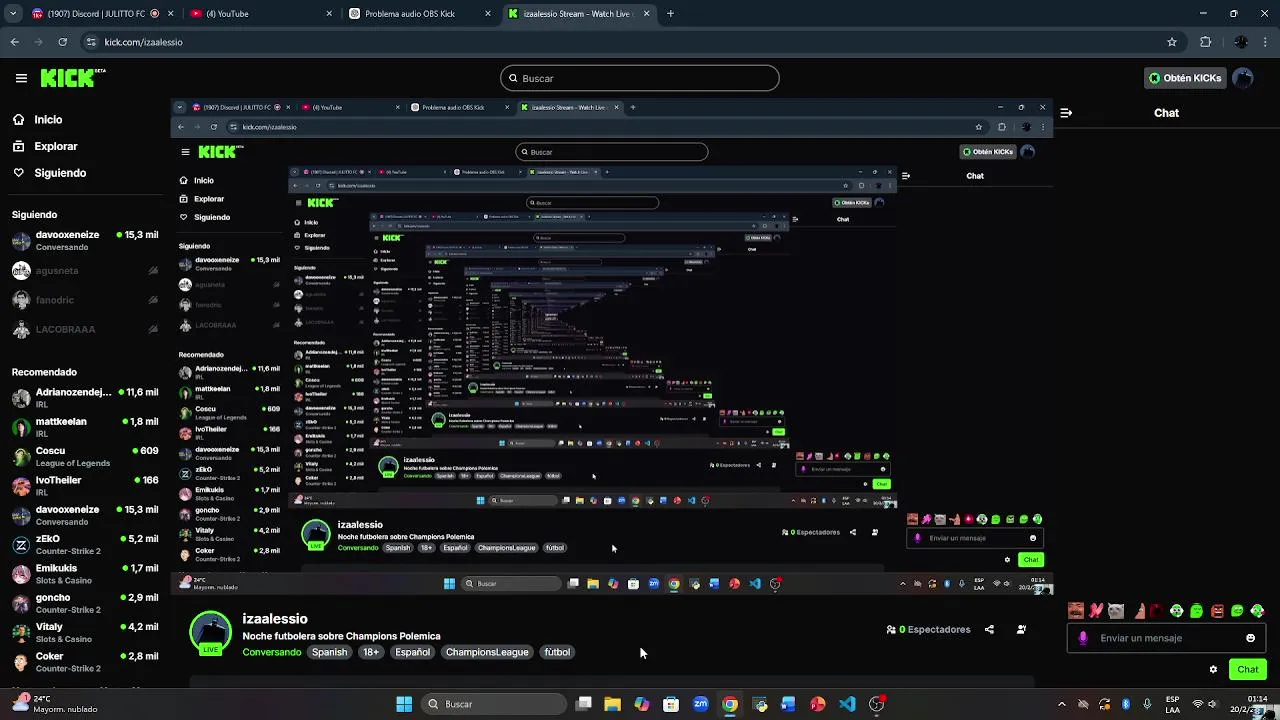Click the fútbol tag
Viewport: 1280px width, 720px height.
557,653
